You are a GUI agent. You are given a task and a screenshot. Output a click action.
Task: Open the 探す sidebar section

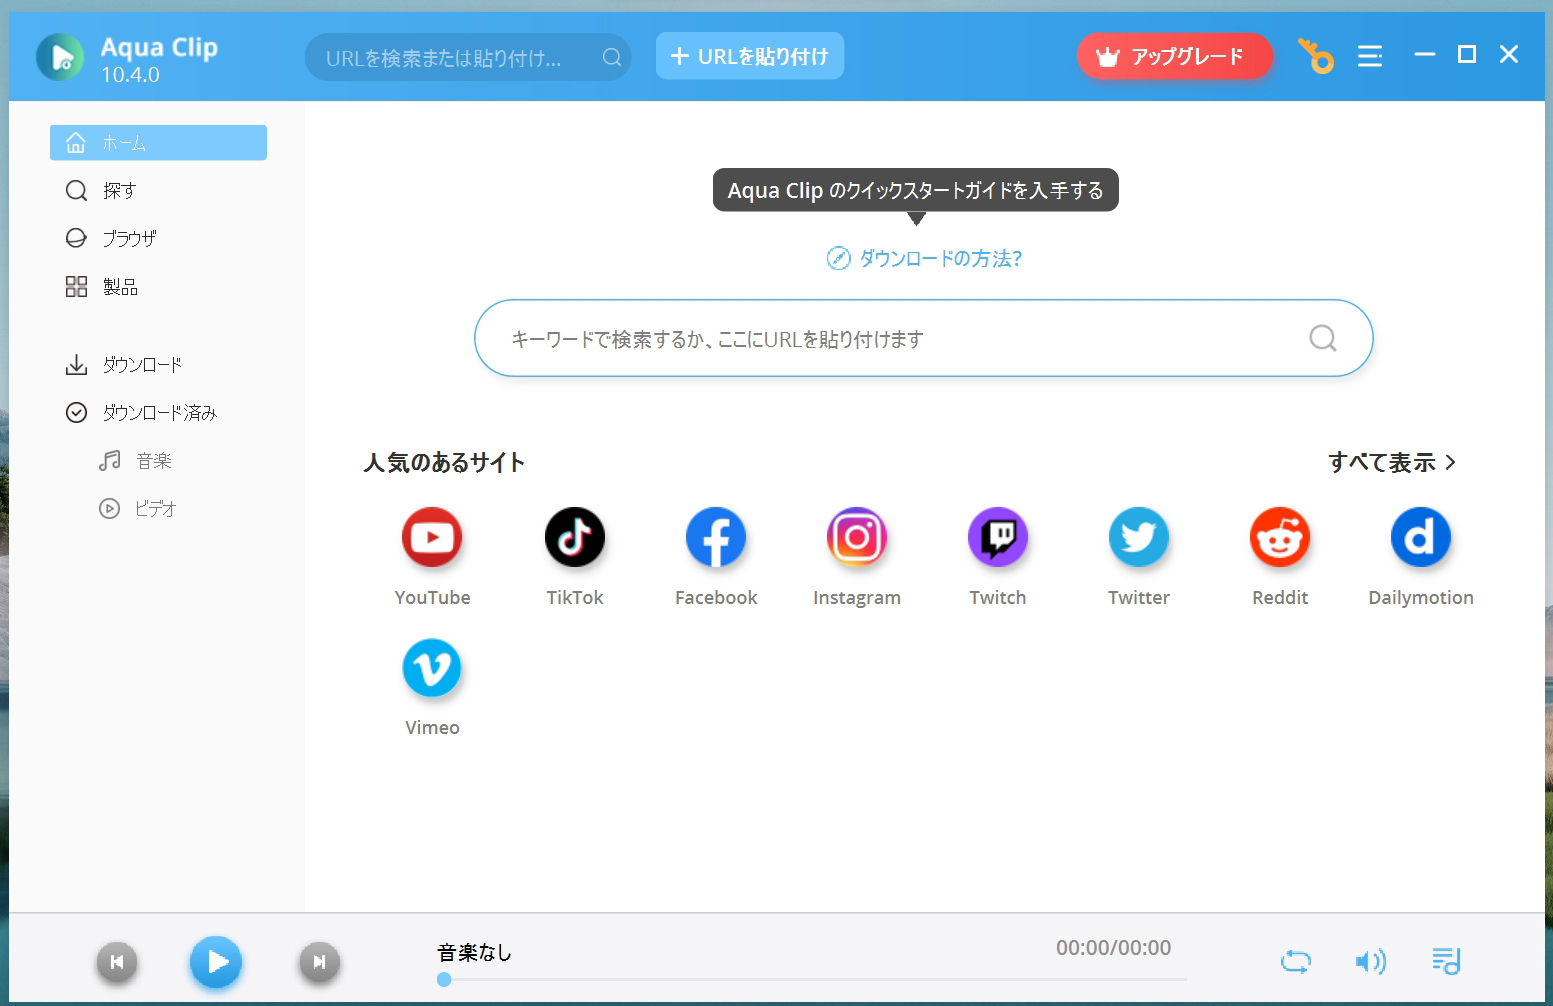click(119, 190)
